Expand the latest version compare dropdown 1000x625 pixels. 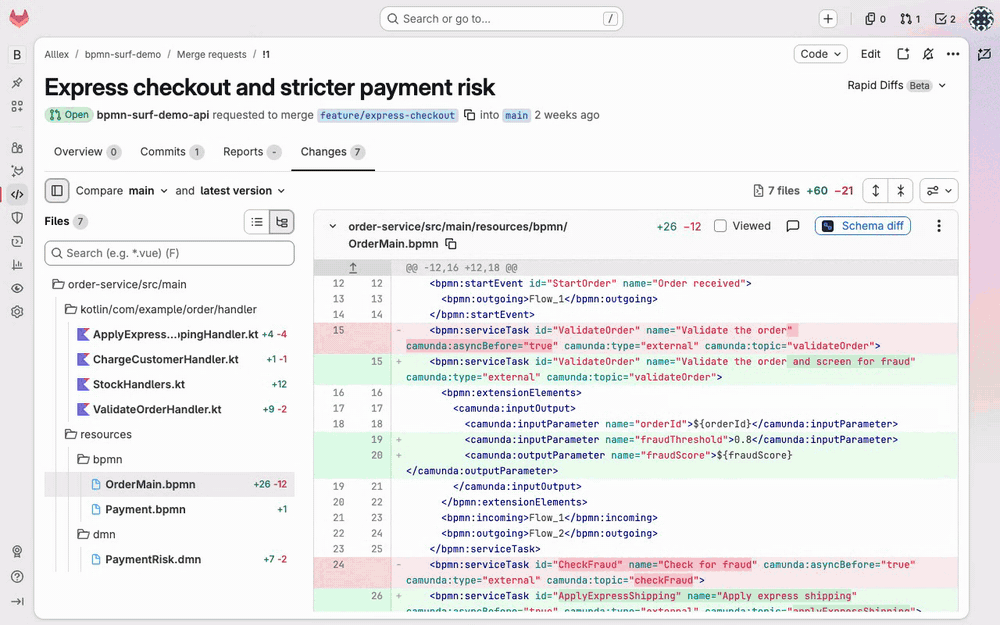coord(242,191)
